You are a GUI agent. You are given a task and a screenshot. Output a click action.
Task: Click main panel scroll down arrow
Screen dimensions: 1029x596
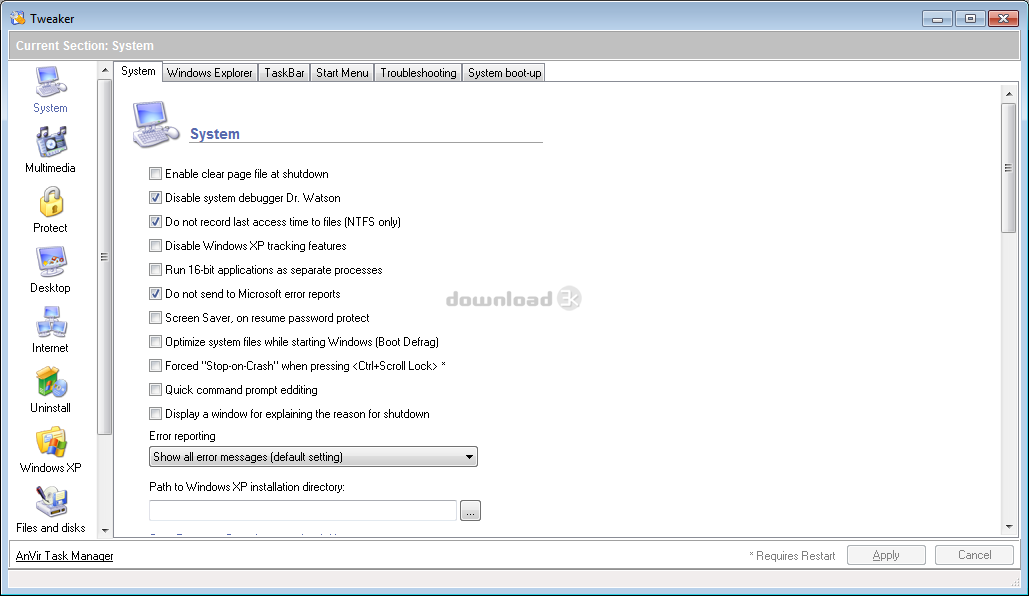(x=1009, y=527)
